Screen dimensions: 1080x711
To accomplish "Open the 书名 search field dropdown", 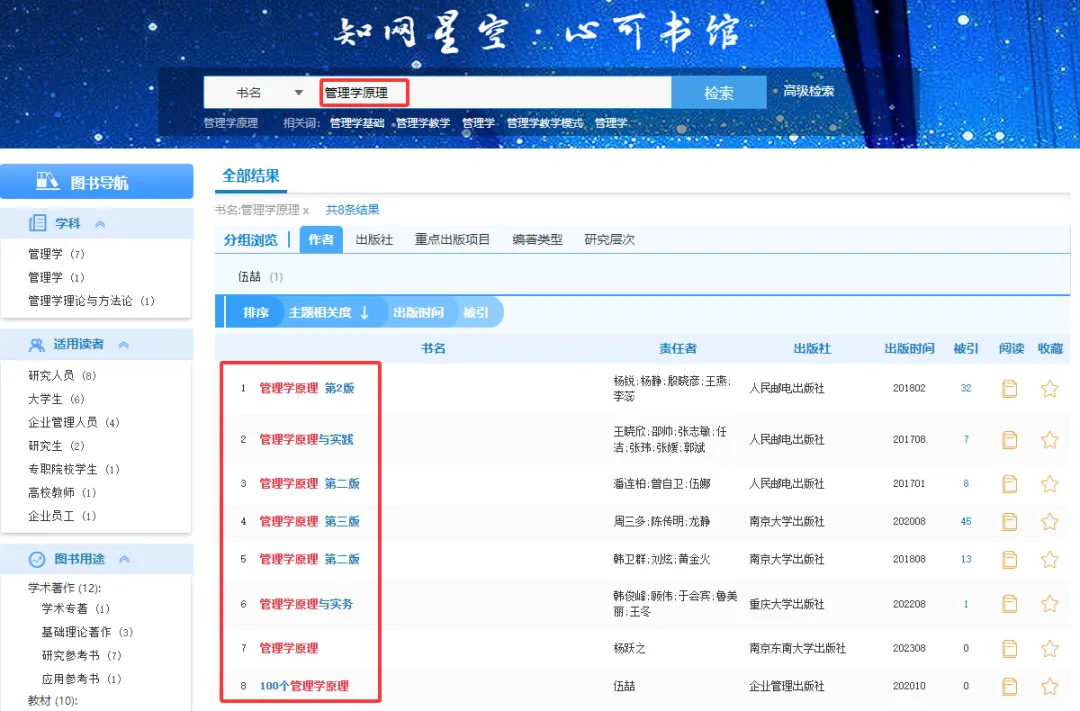I will coord(298,93).
